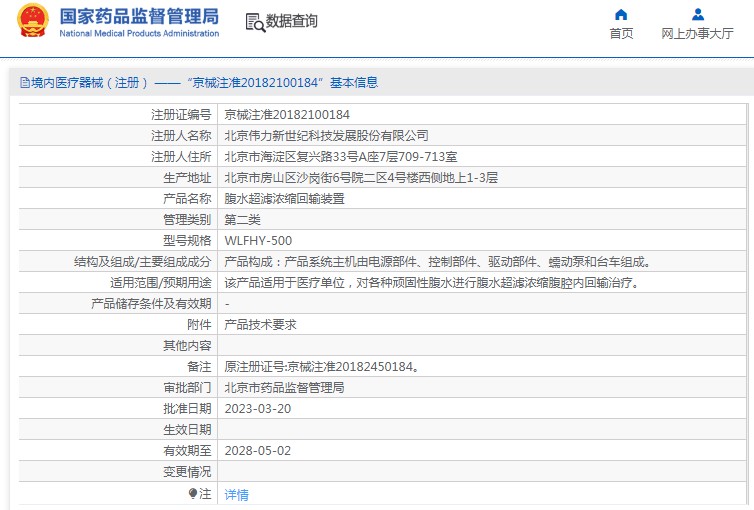Screen dimensions: 754x510
Task: Click 产品技术要求 attachment value
Action: 261,325
